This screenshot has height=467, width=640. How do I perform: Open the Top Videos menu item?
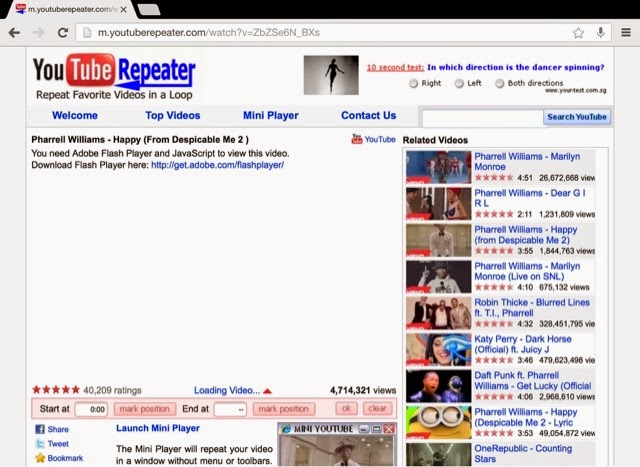coord(173,116)
